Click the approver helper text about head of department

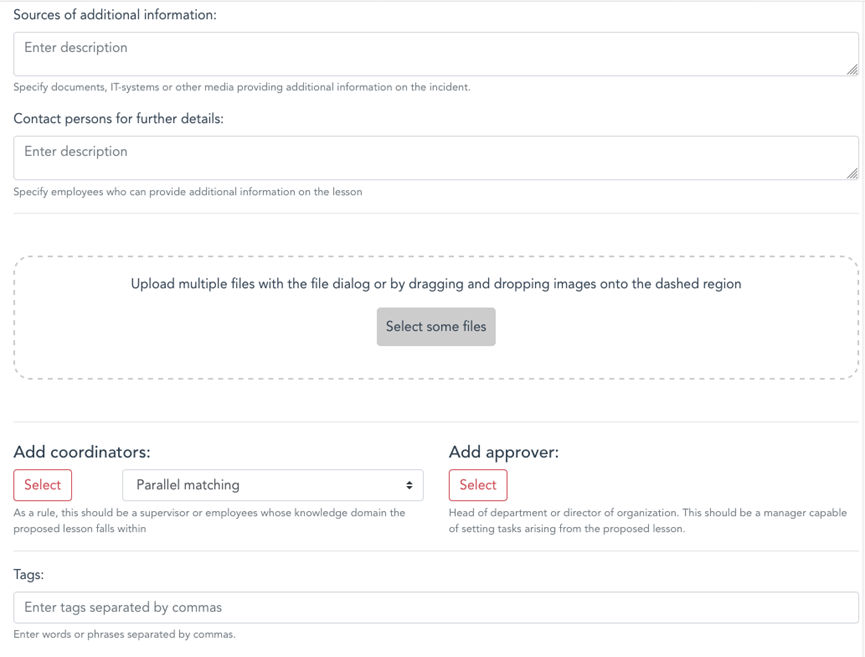pos(648,521)
